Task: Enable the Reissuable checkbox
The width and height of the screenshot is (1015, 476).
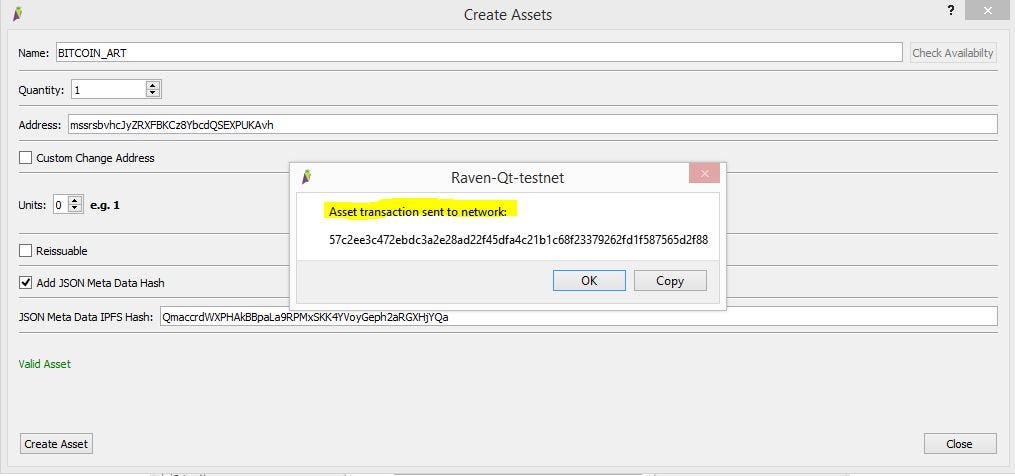Action: click(25, 251)
